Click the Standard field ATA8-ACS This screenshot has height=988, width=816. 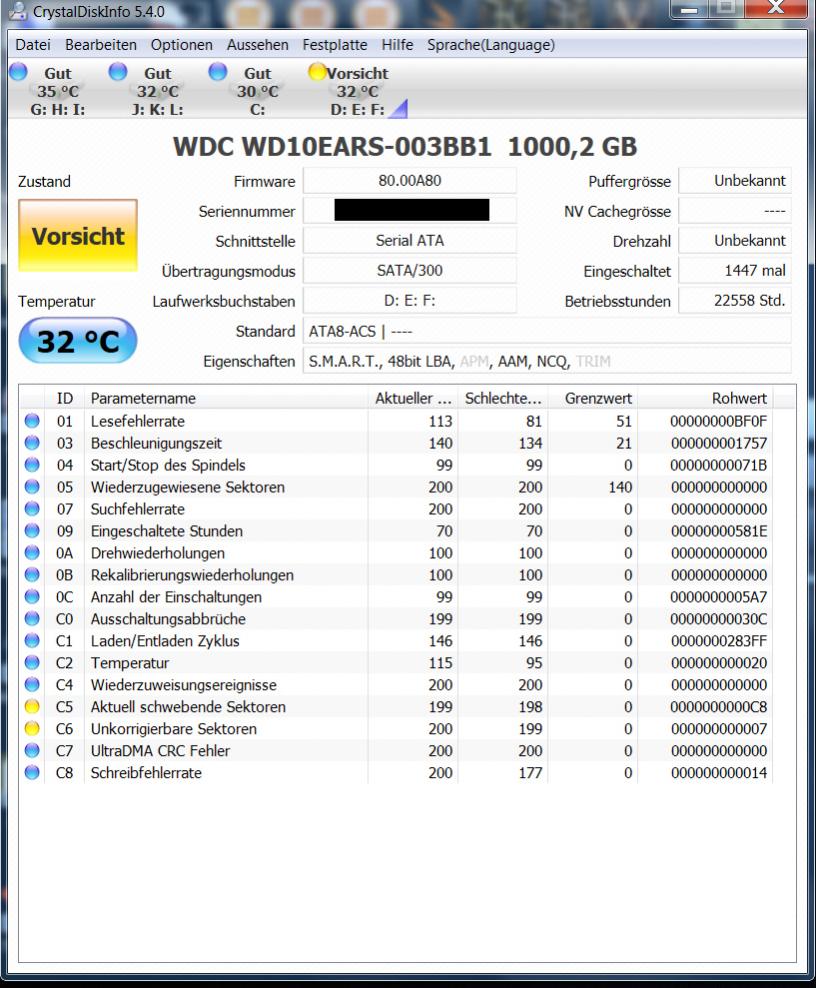(x=547, y=331)
